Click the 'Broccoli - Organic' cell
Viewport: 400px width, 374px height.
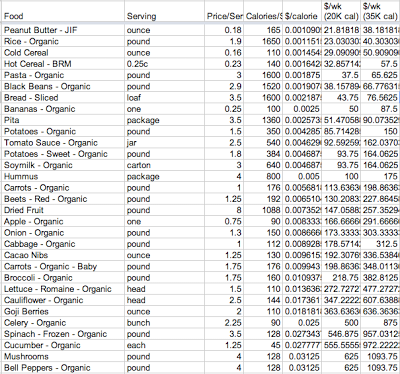(x=63, y=278)
